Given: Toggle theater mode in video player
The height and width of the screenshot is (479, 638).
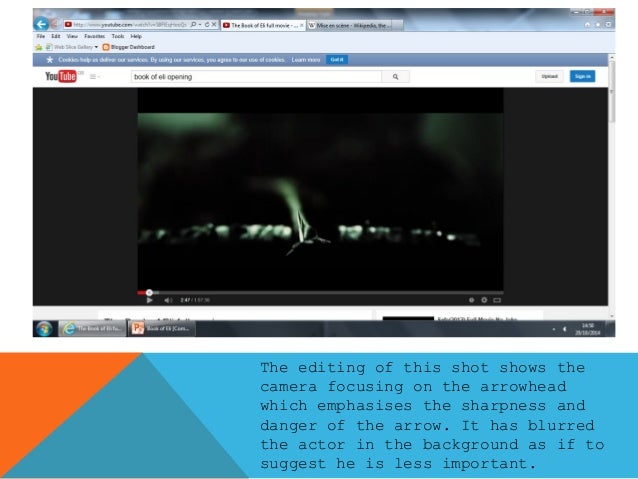Looking at the screenshot, I should (x=497, y=300).
